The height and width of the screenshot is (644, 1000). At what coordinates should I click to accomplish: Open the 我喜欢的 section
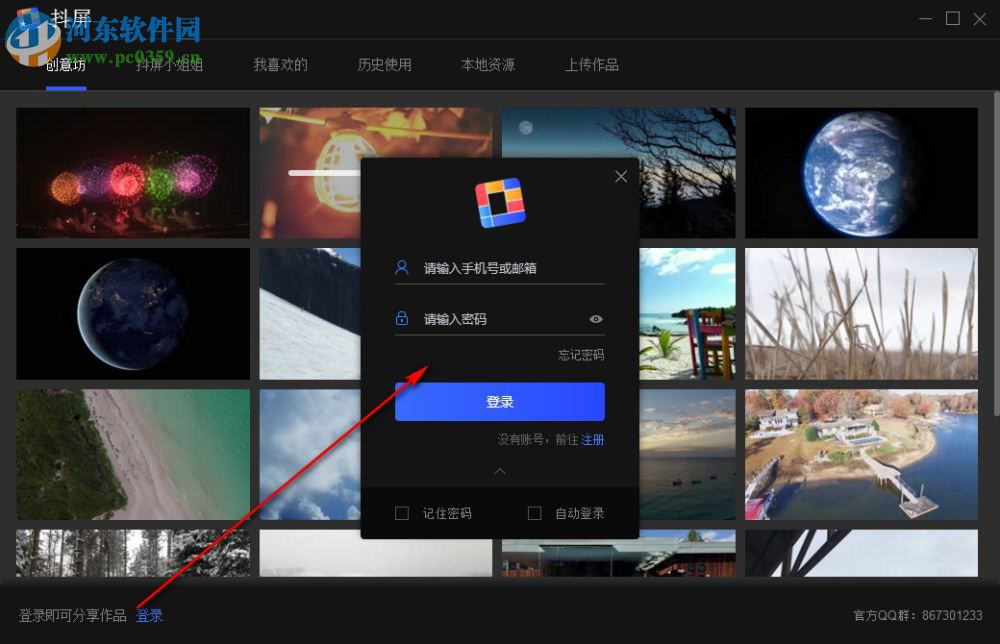(280, 64)
